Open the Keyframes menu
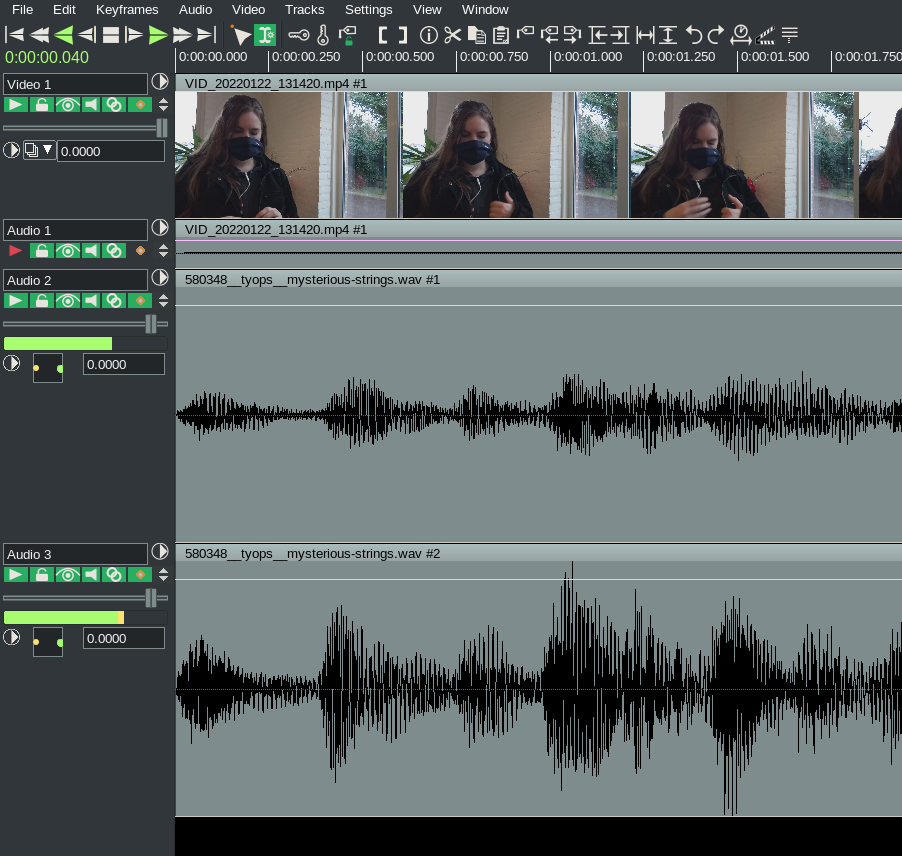902x856 pixels. 127,9
